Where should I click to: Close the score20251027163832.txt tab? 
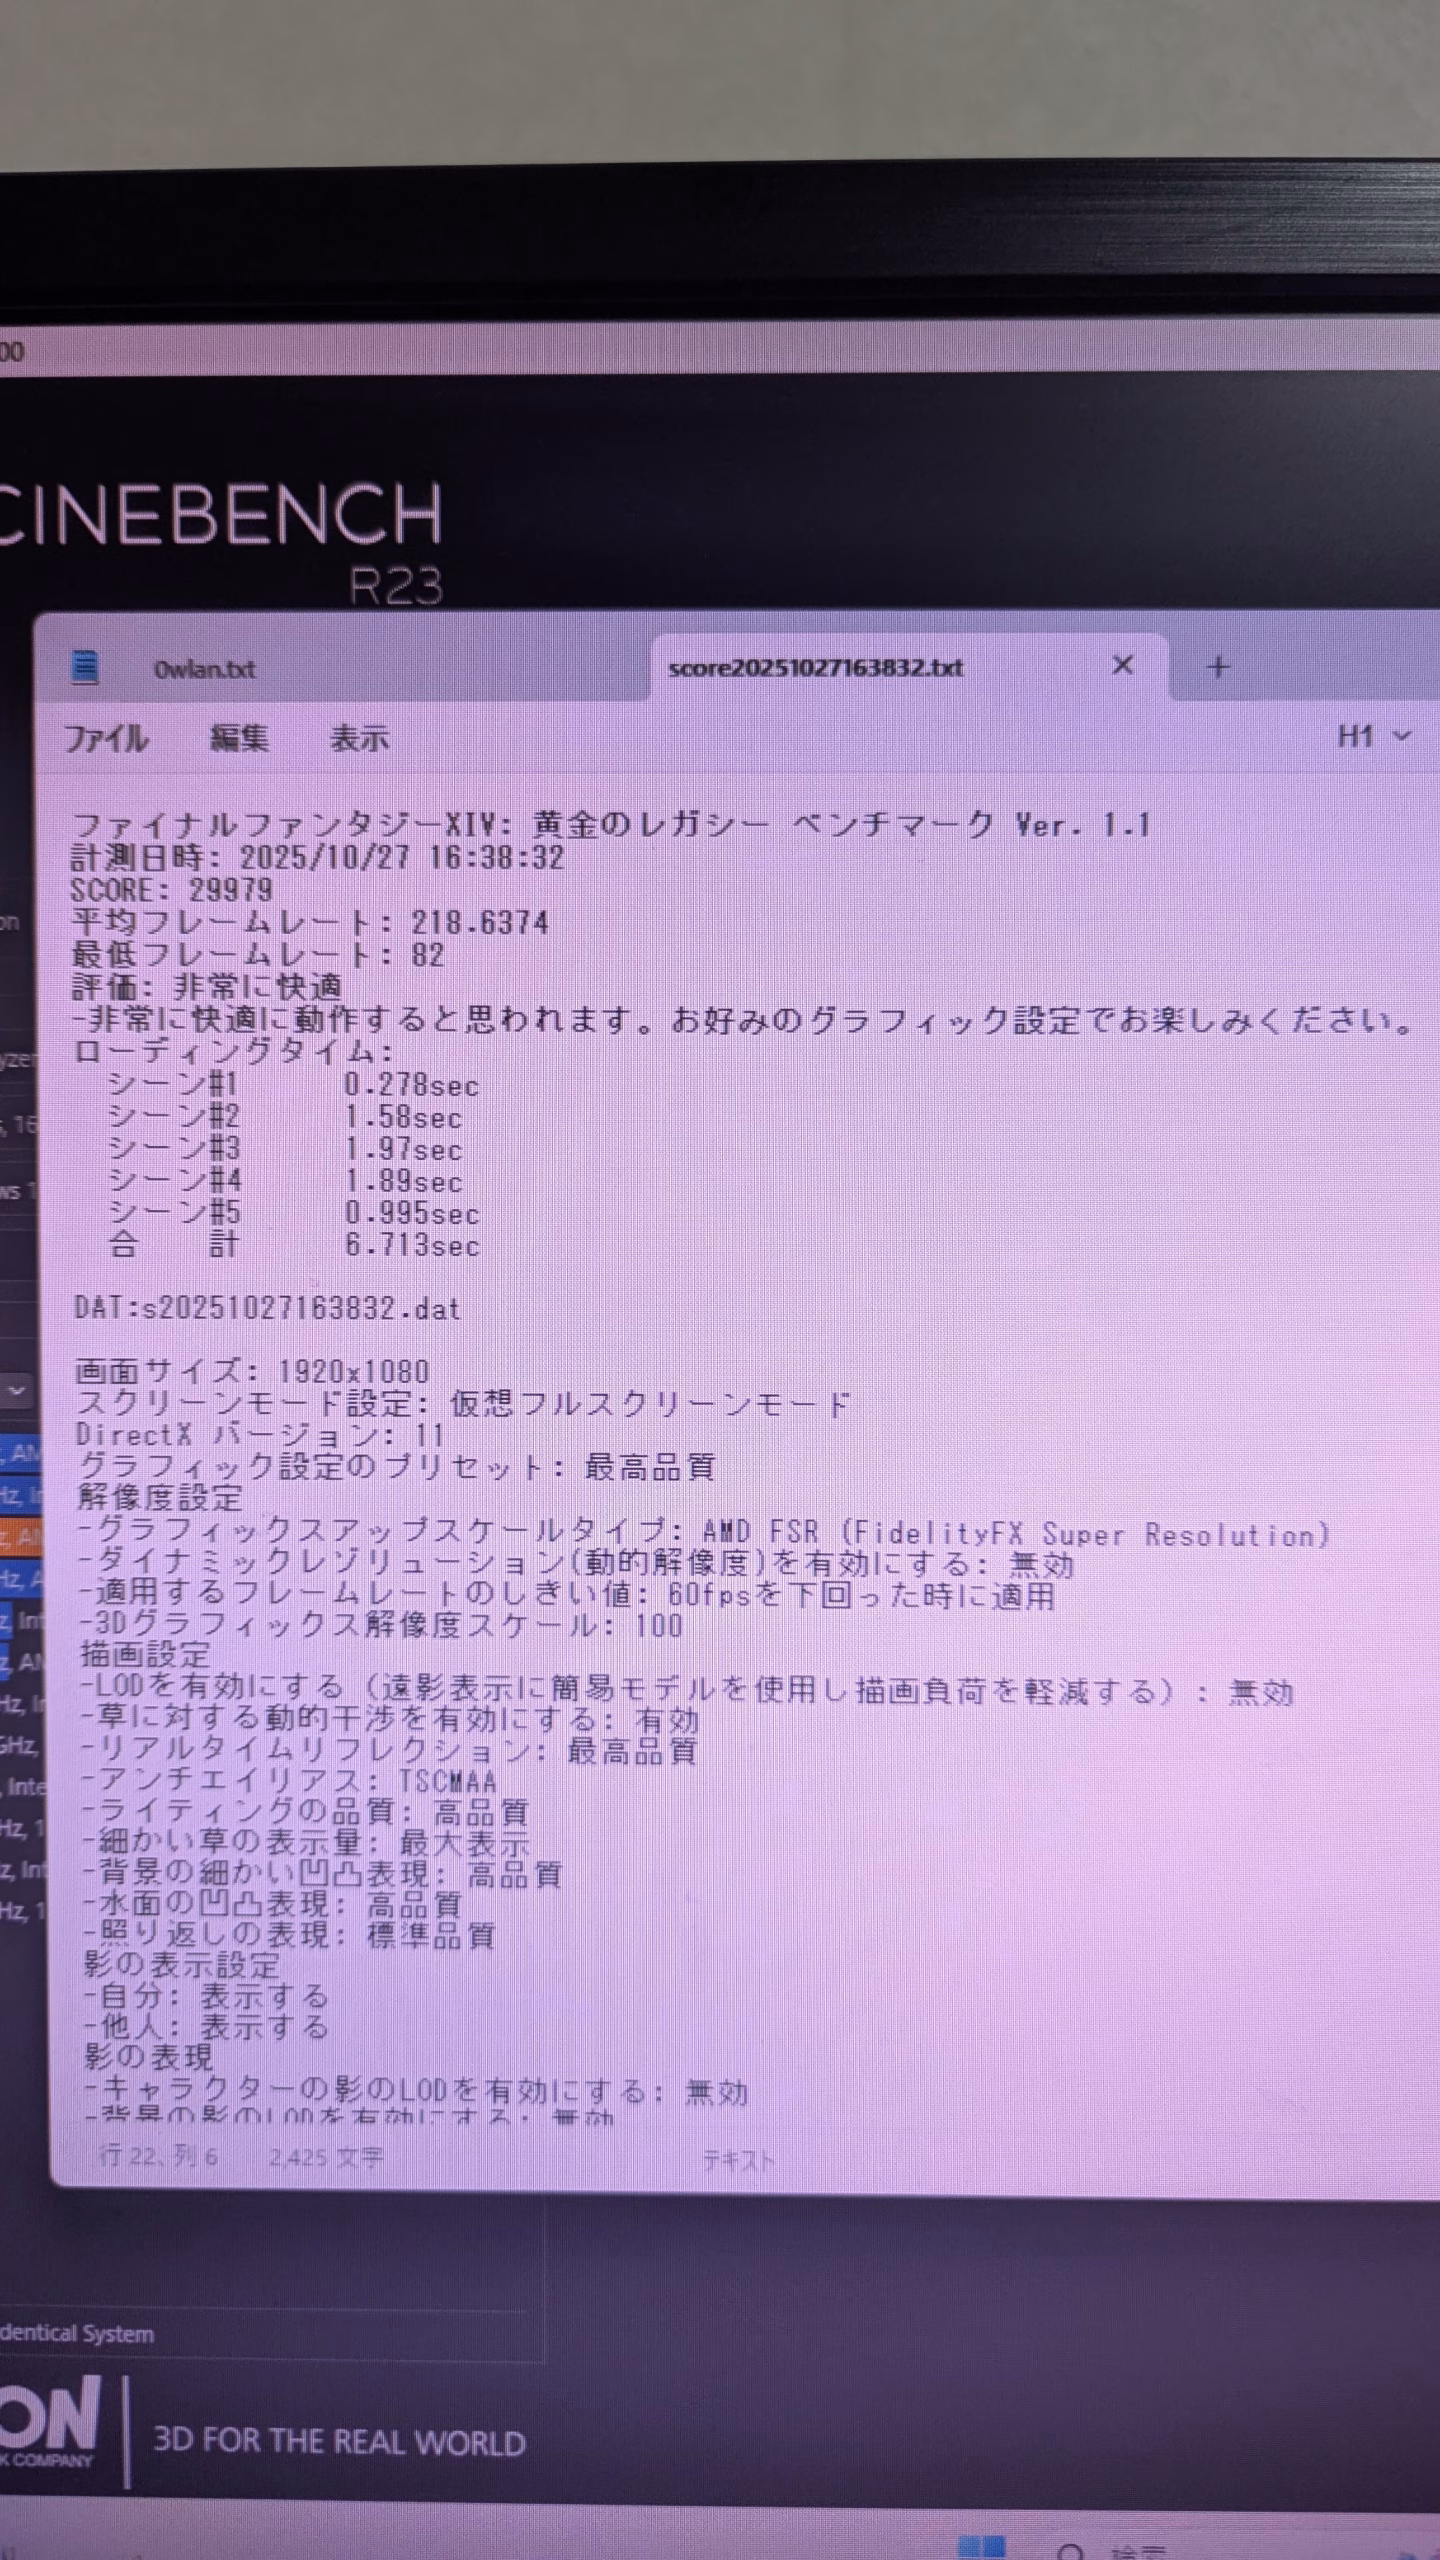pyautogui.click(x=1123, y=665)
